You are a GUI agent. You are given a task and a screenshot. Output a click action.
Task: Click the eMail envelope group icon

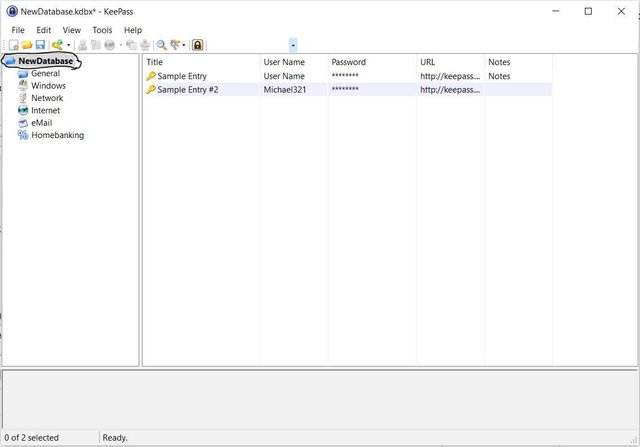click(x=23, y=123)
